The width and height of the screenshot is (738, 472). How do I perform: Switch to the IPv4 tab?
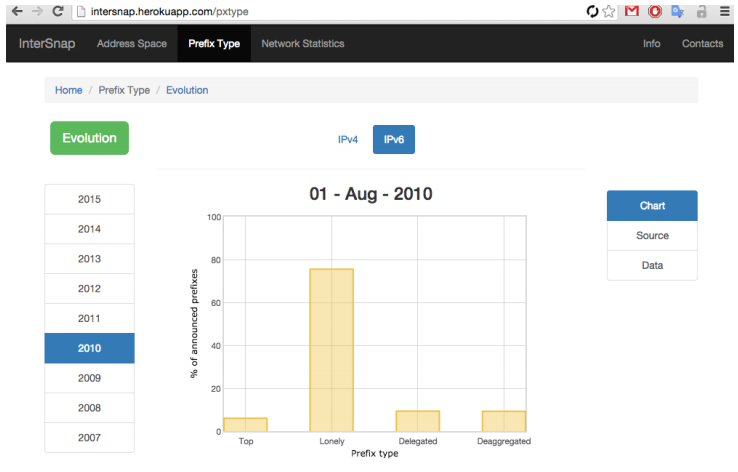348,139
